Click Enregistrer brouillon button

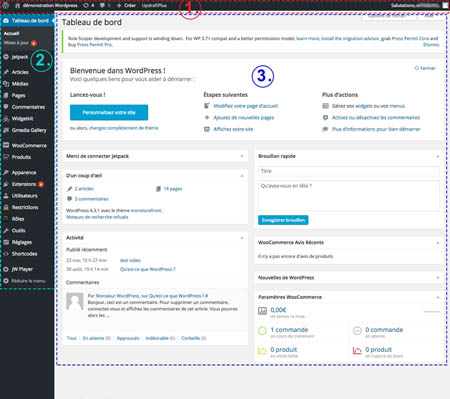(283, 220)
